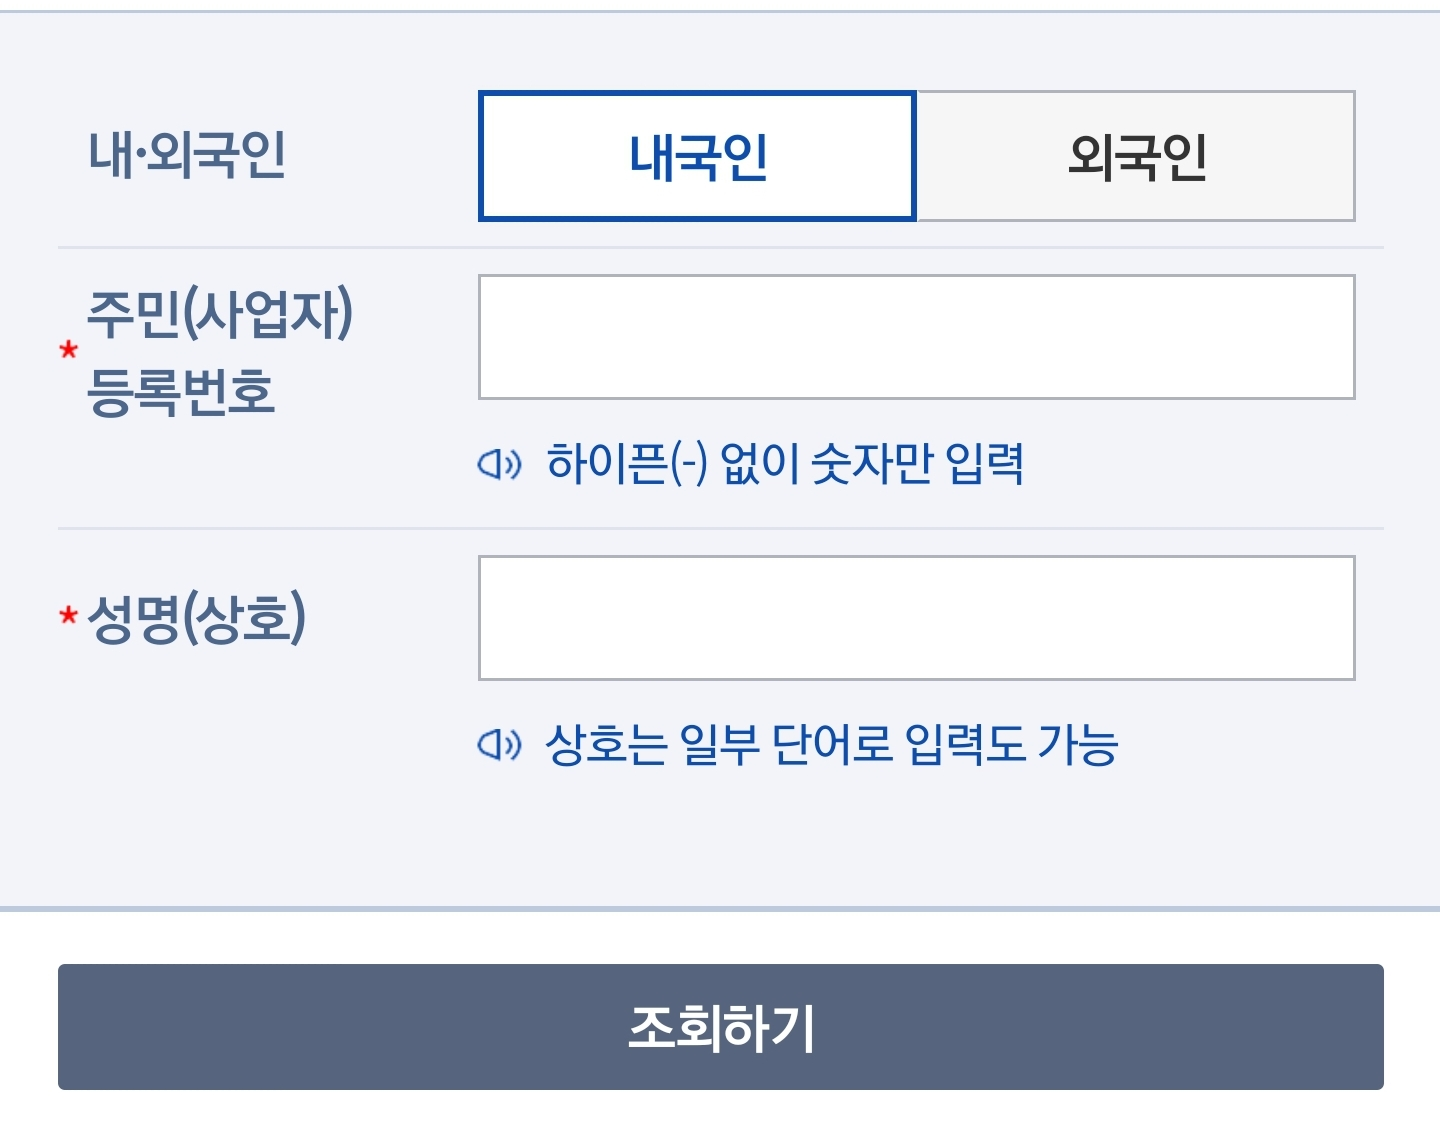Screen dimensions: 1440x1137
Task: Select 내국인 in the nationality selector
Action: [697, 156]
